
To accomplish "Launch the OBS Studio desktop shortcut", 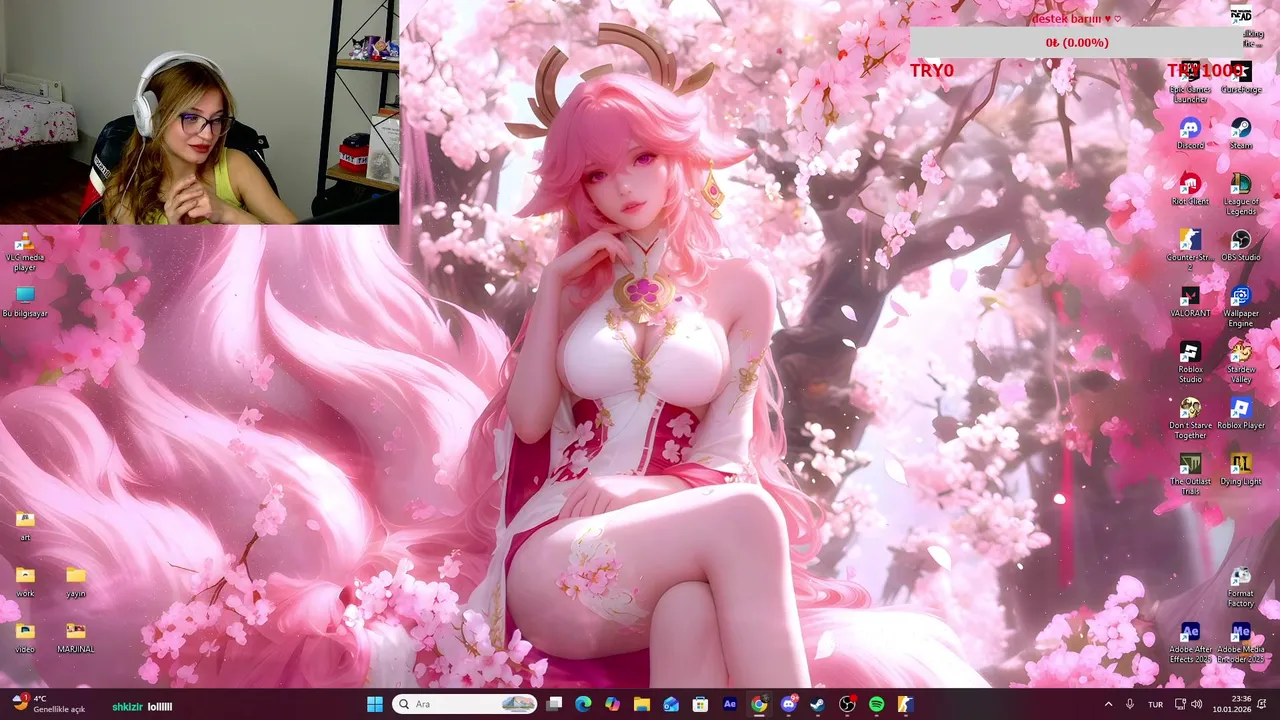I will pyautogui.click(x=1241, y=246).
